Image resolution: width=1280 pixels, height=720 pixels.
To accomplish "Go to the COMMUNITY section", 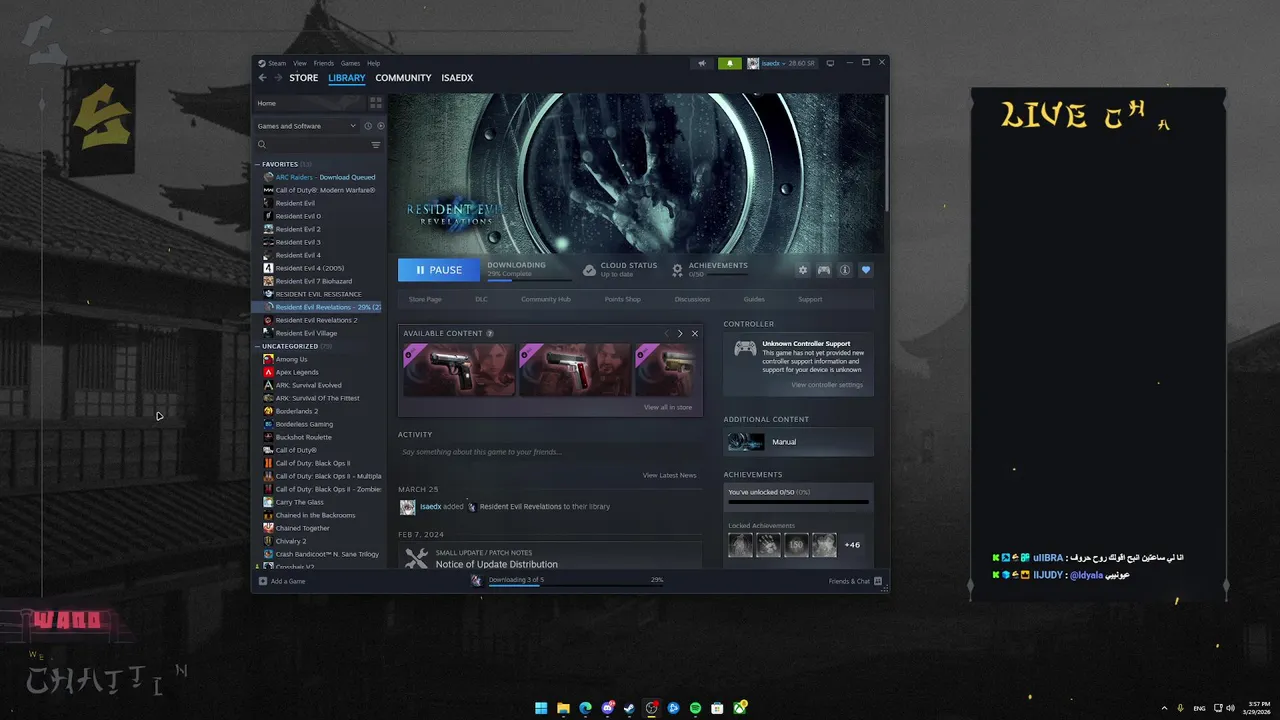I will point(403,78).
